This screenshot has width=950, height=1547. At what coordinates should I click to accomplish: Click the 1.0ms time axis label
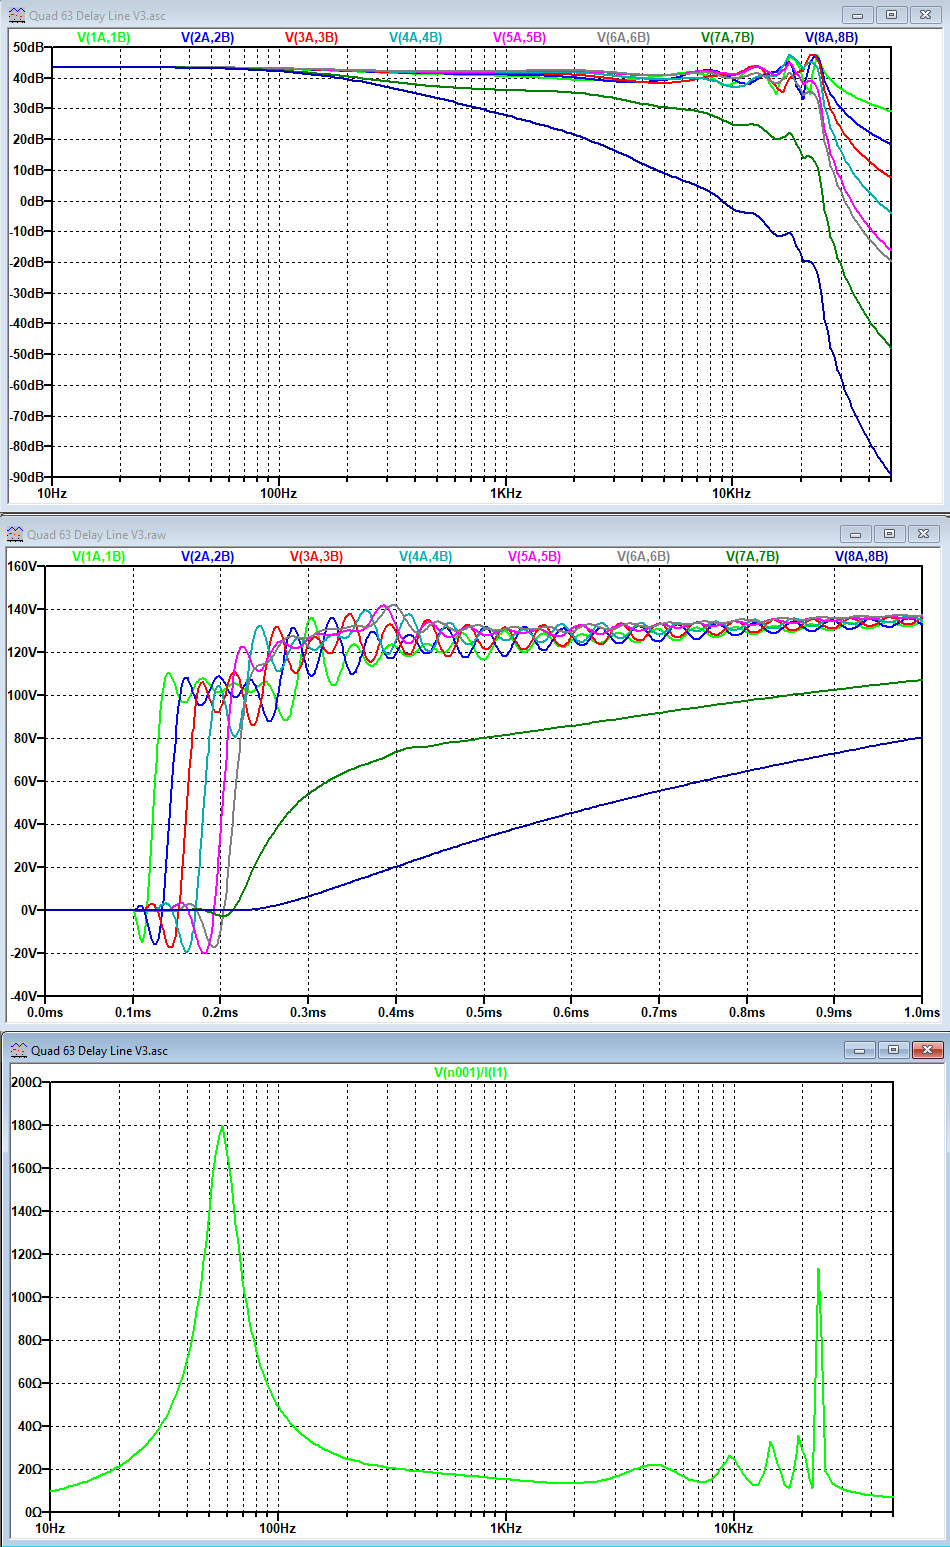922,1012
